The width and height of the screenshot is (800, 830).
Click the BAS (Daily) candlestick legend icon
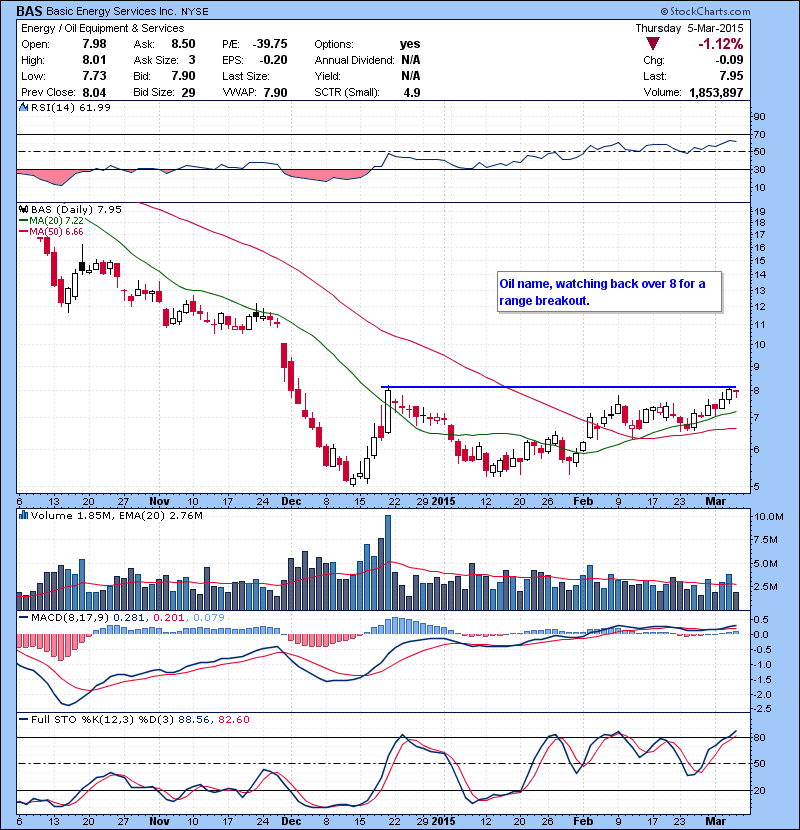23,209
